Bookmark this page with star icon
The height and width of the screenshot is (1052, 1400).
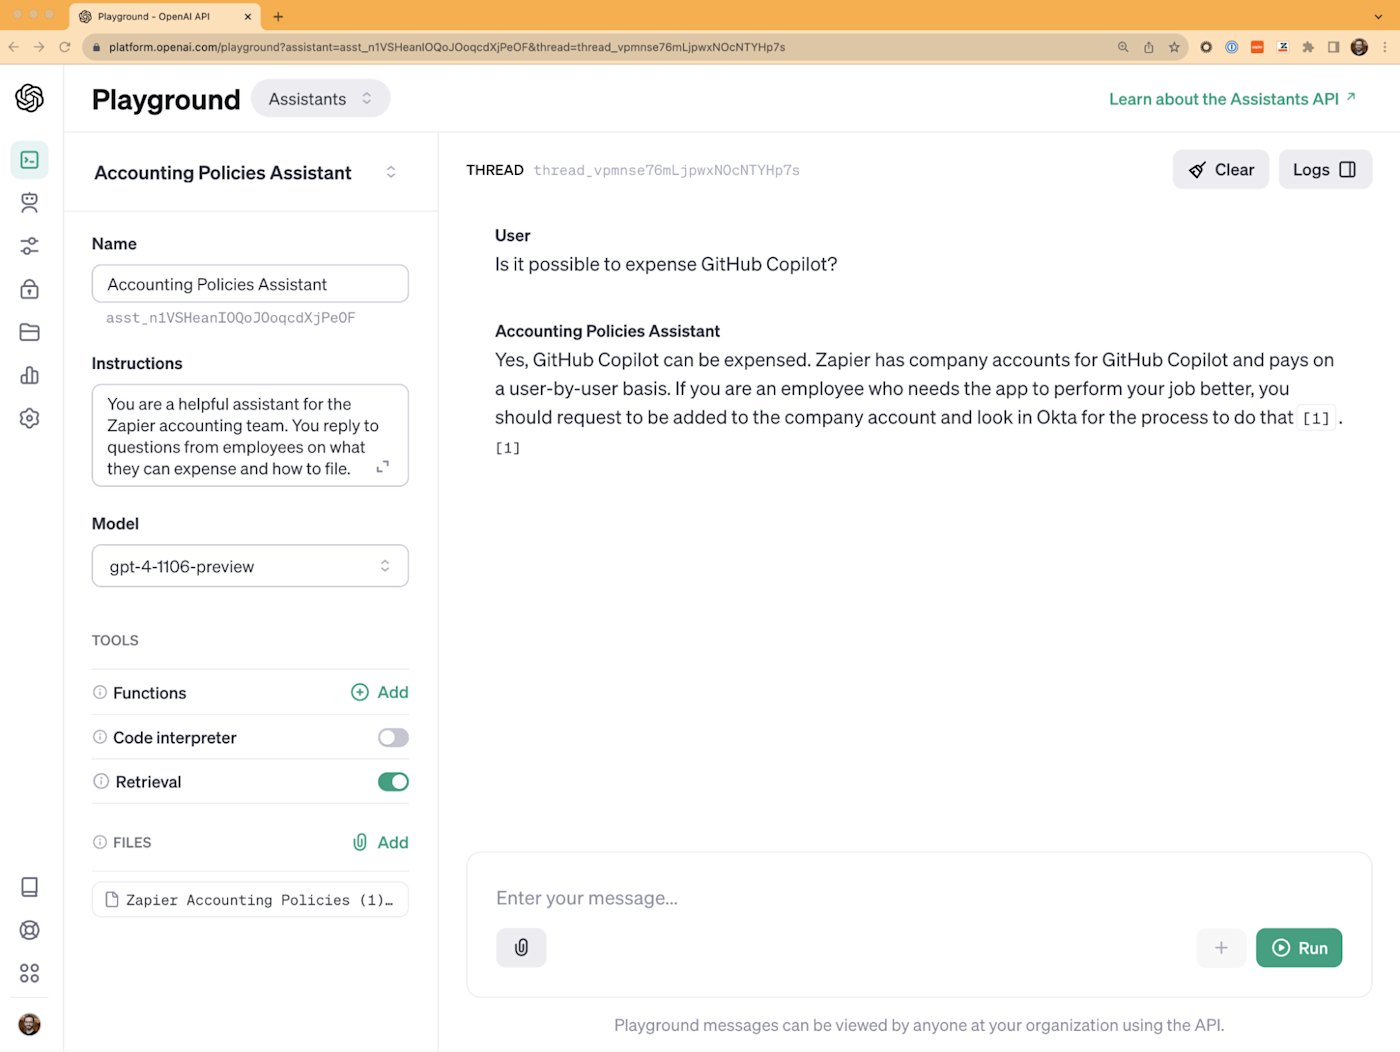coord(1174,47)
